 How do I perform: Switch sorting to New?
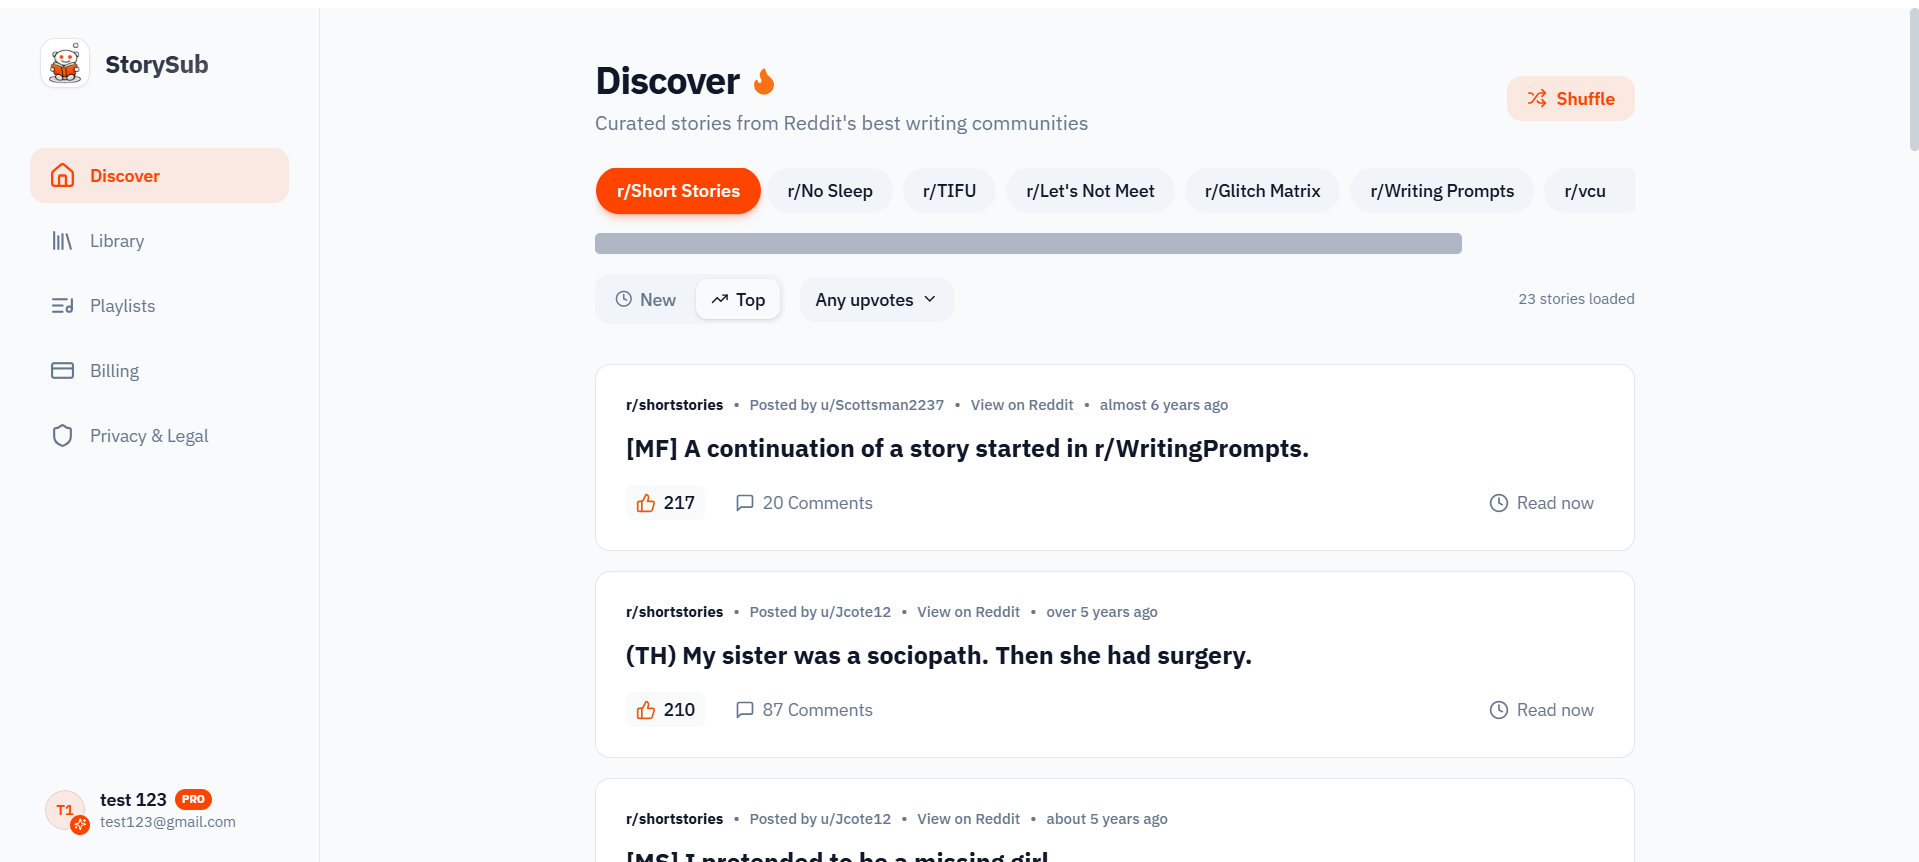click(648, 299)
